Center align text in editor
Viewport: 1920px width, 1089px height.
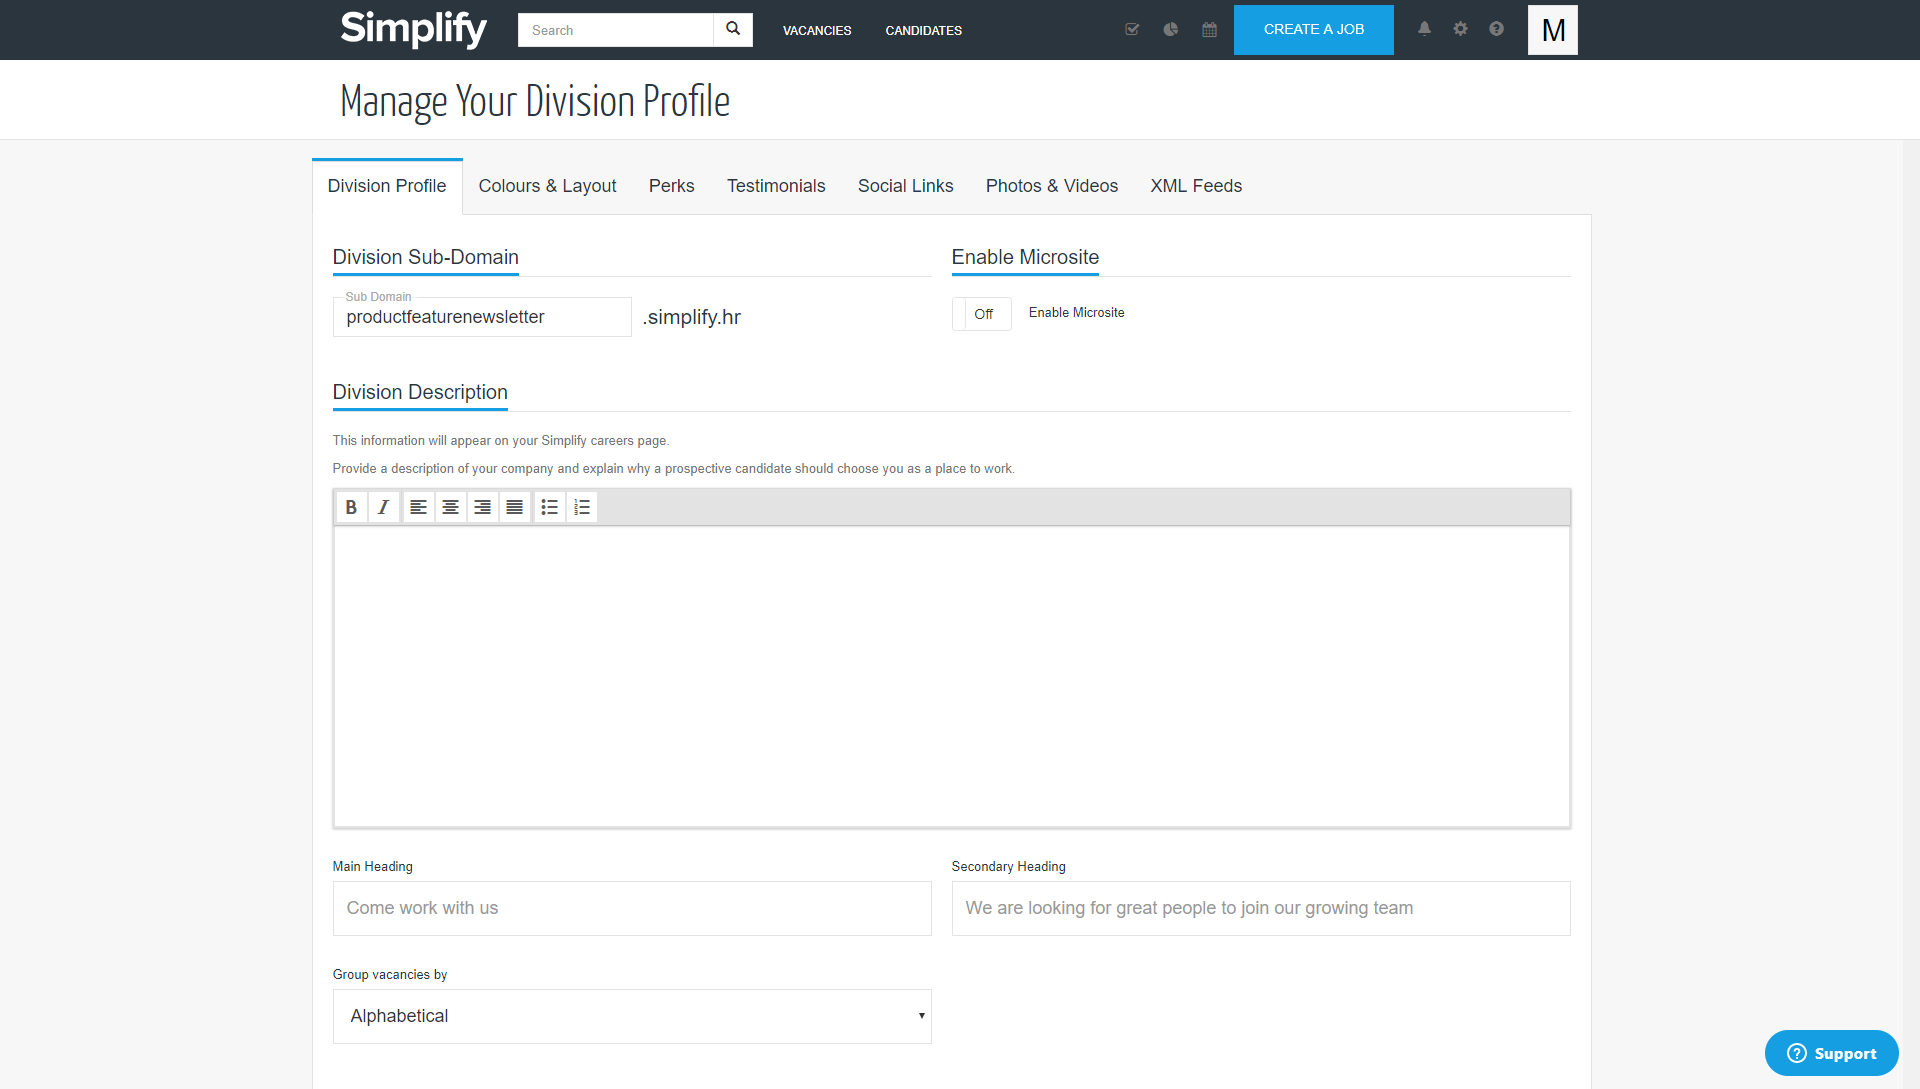point(451,507)
